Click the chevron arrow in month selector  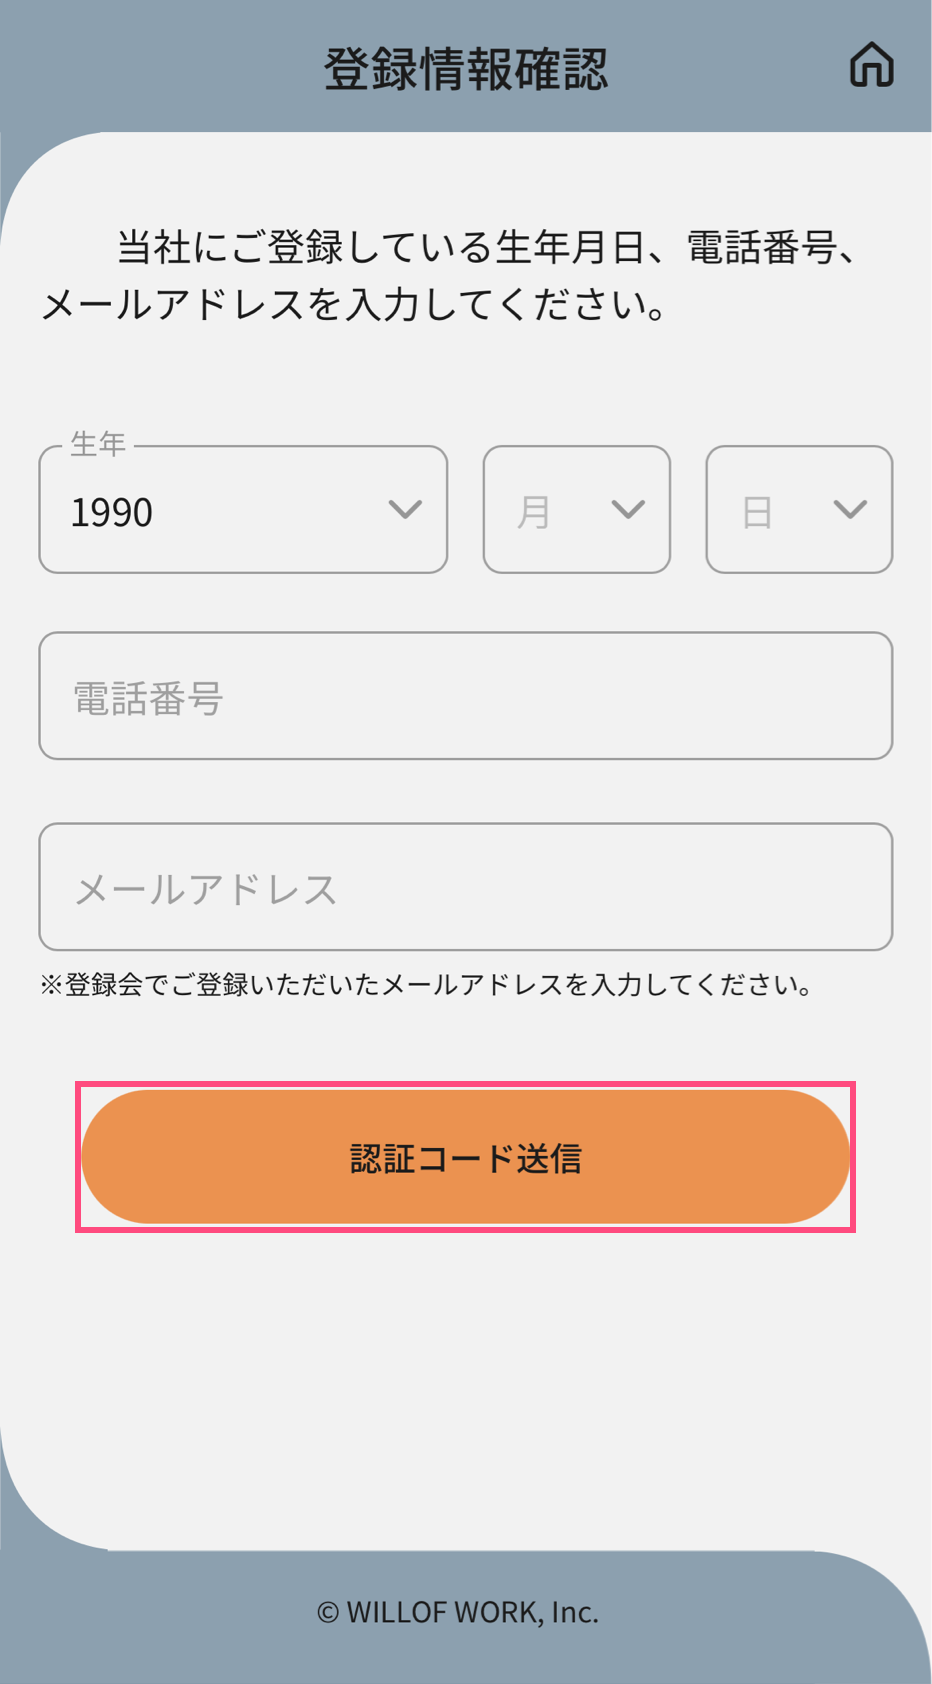(628, 510)
